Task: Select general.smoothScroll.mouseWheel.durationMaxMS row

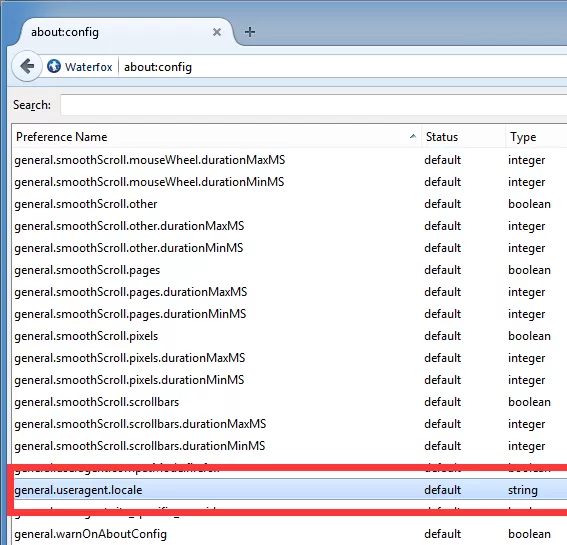Action: coord(290,160)
